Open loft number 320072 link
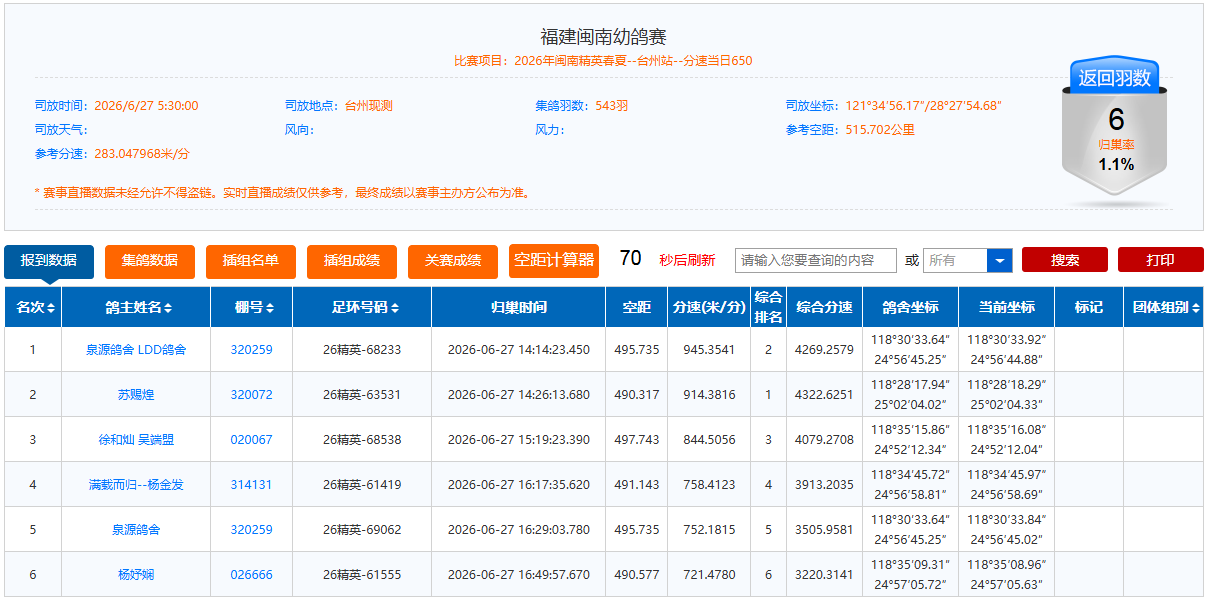Image resolution: width=1209 pixels, height=601 pixels. click(x=252, y=395)
